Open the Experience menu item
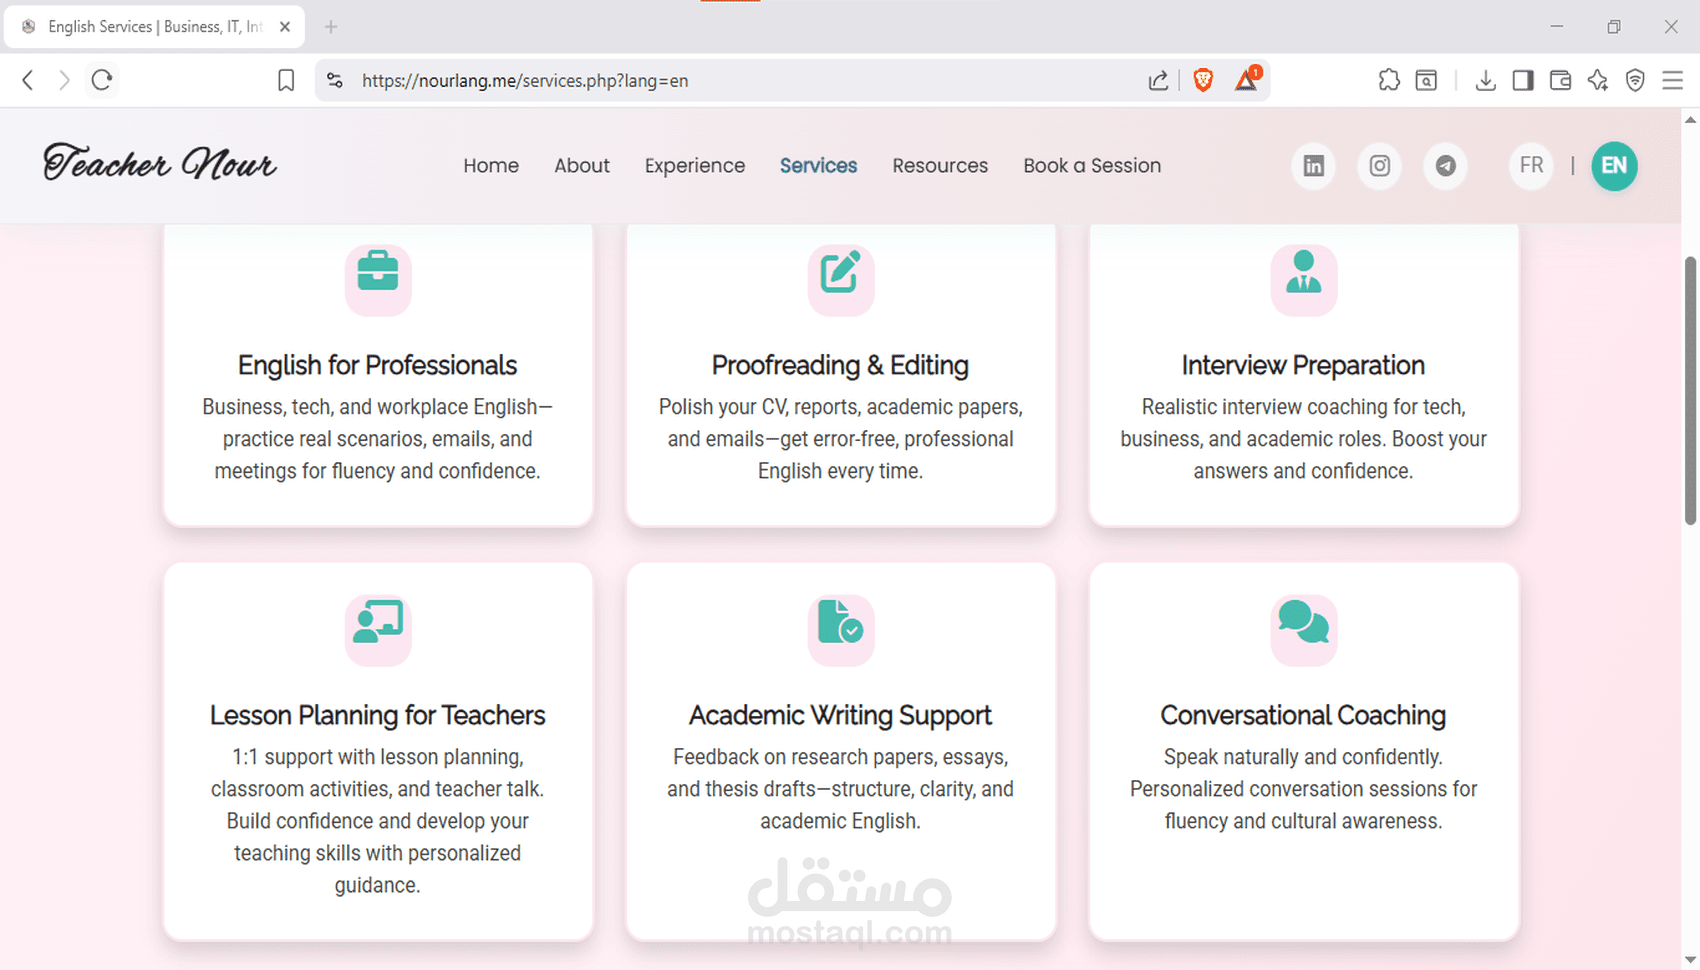This screenshot has width=1700, height=970. pos(695,166)
